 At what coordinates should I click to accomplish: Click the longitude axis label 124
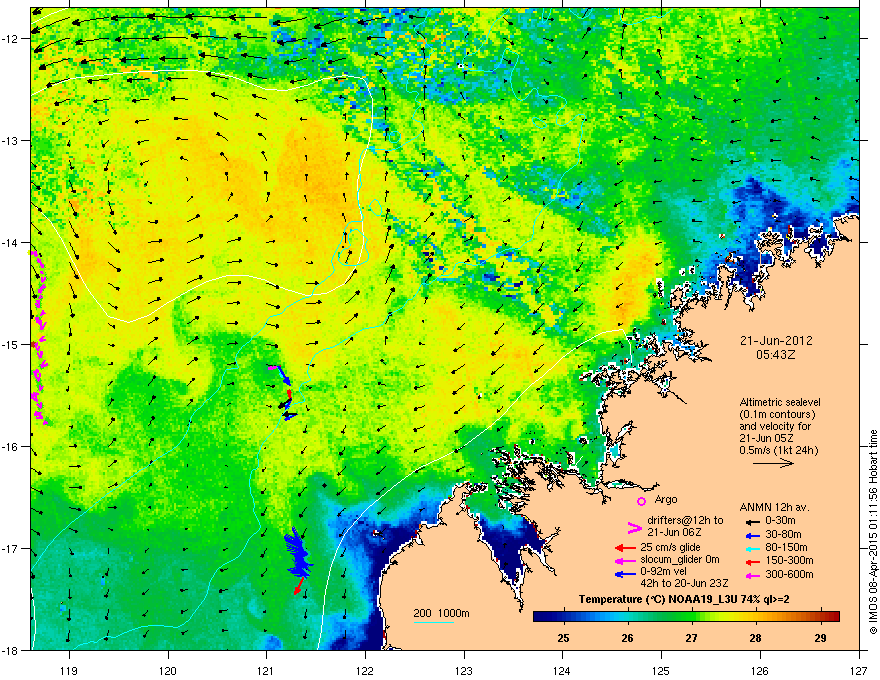[x=562, y=671]
